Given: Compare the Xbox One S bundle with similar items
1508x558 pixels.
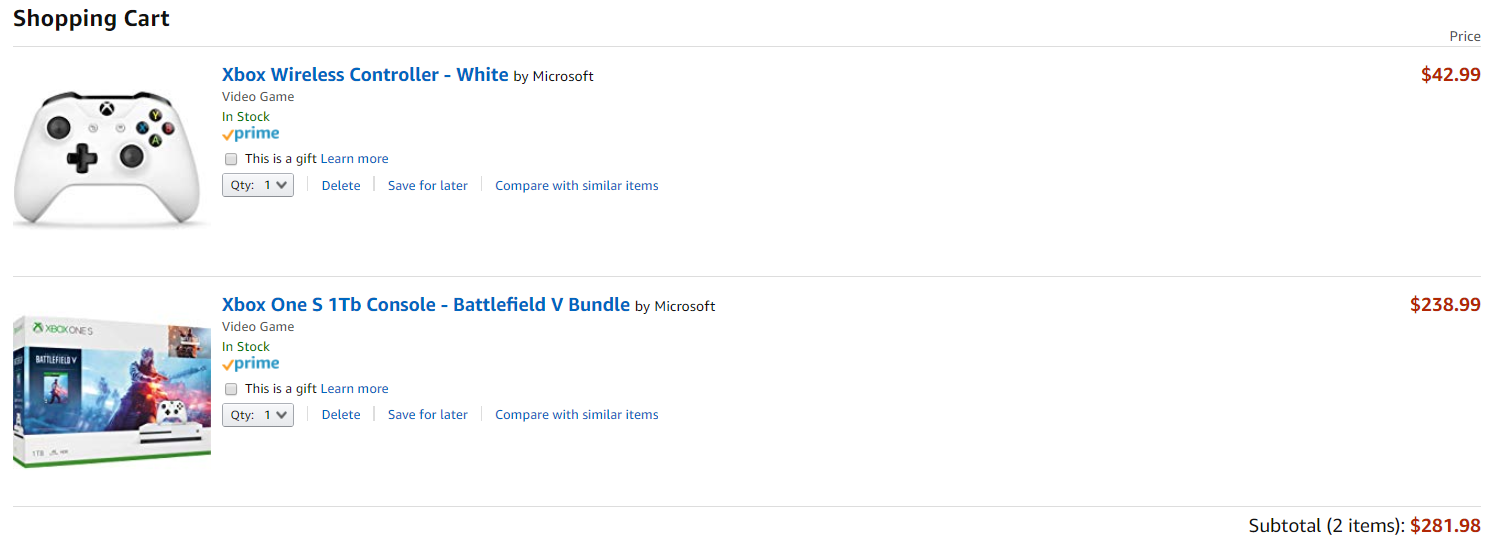Looking at the screenshot, I should pyautogui.click(x=576, y=415).
